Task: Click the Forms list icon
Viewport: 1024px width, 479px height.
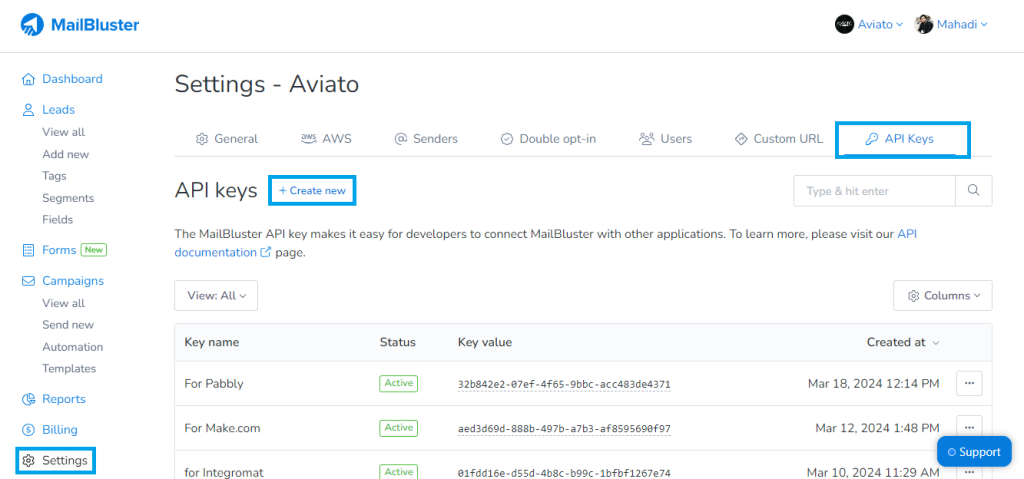Action: pos(28,250)
